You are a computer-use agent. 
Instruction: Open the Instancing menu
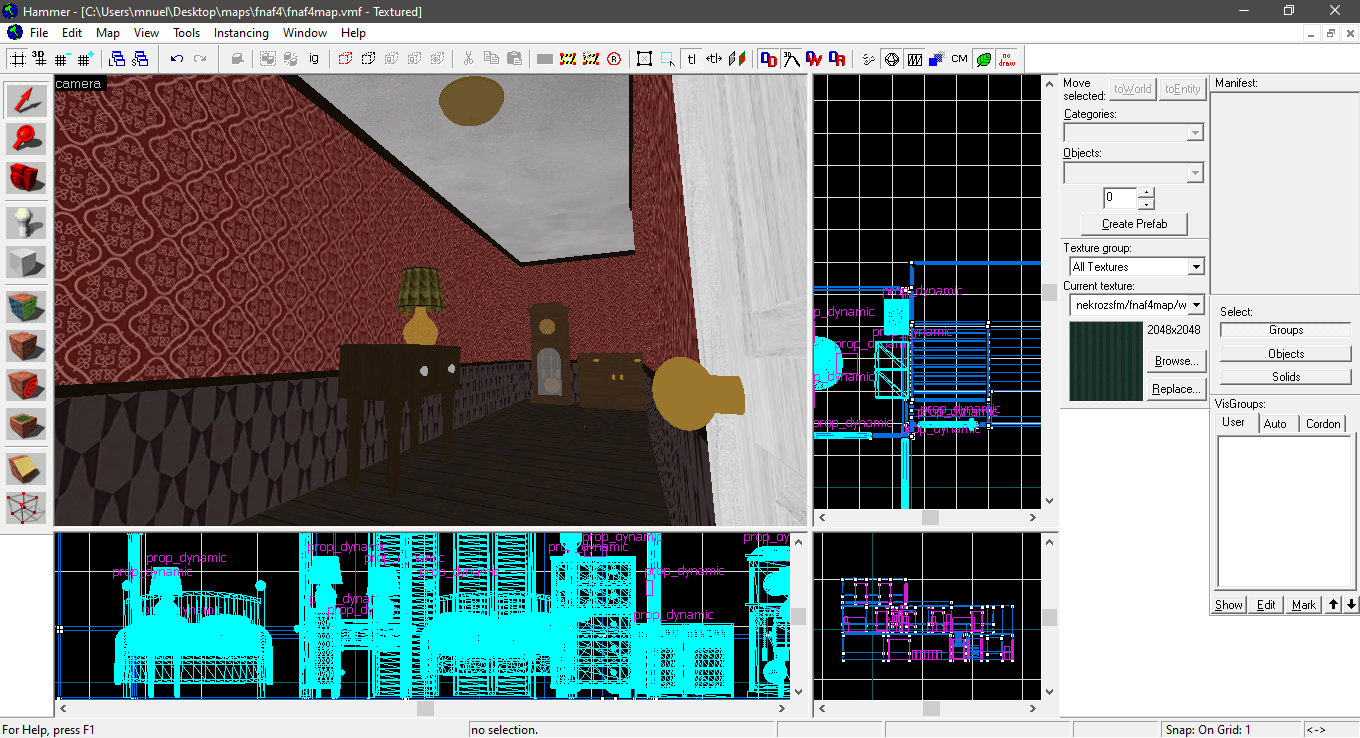coord(241,33)
